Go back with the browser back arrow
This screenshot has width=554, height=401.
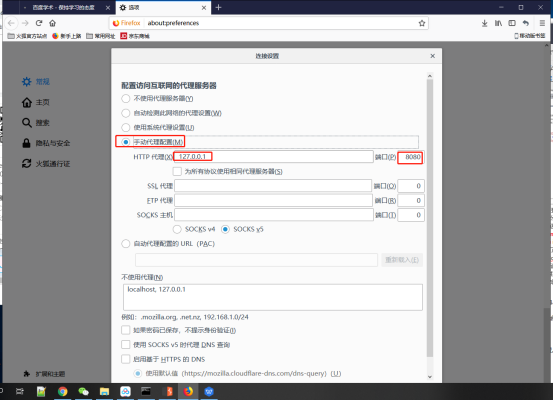click(x=11, y=23)
